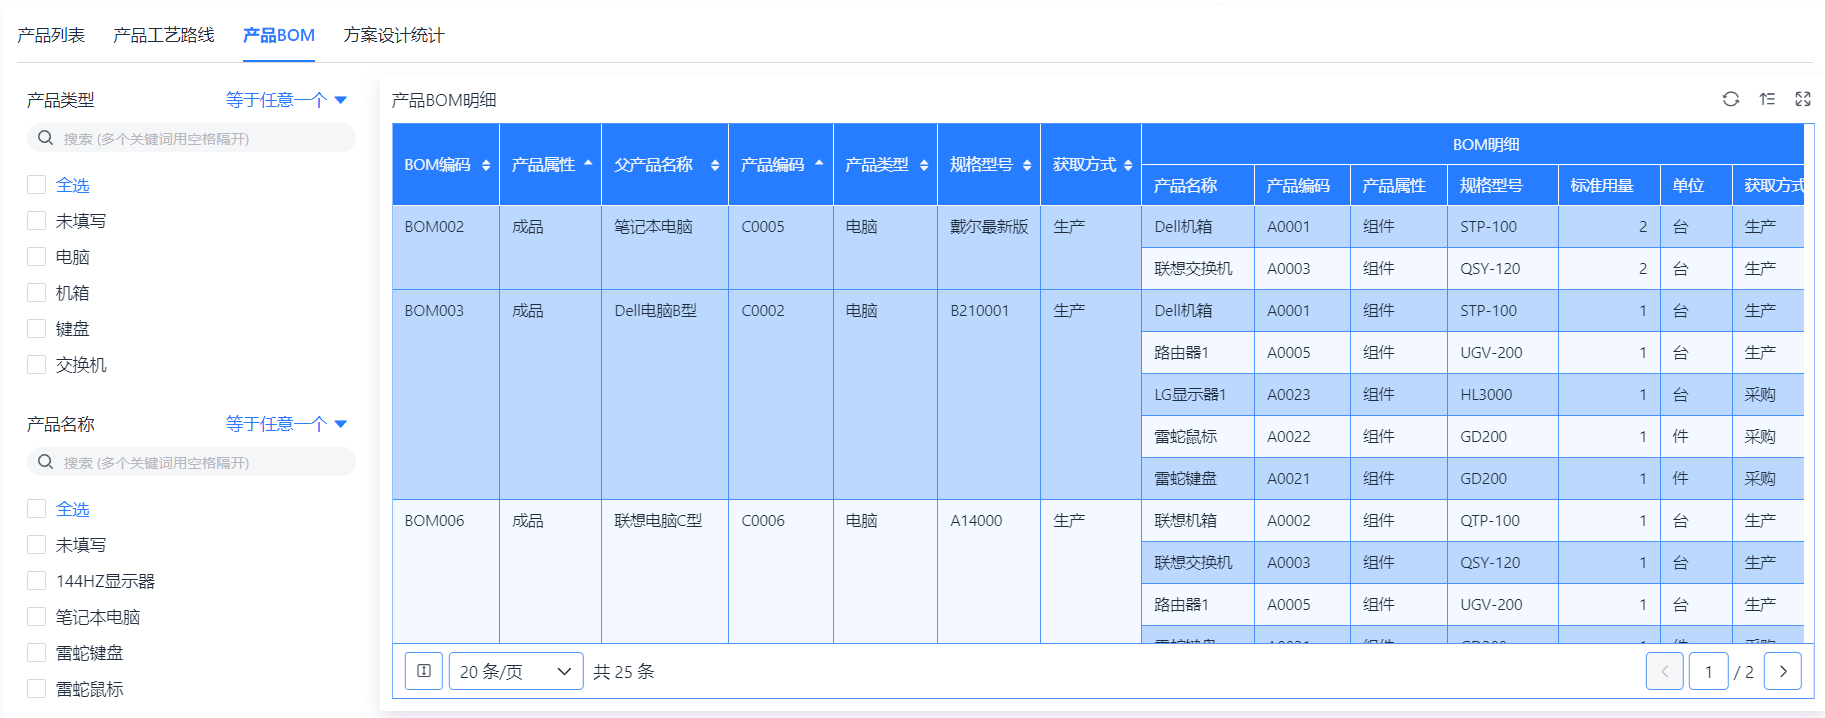
Task: Sort the first 产品属性 column in the header
Action: (x=588, y=163)
